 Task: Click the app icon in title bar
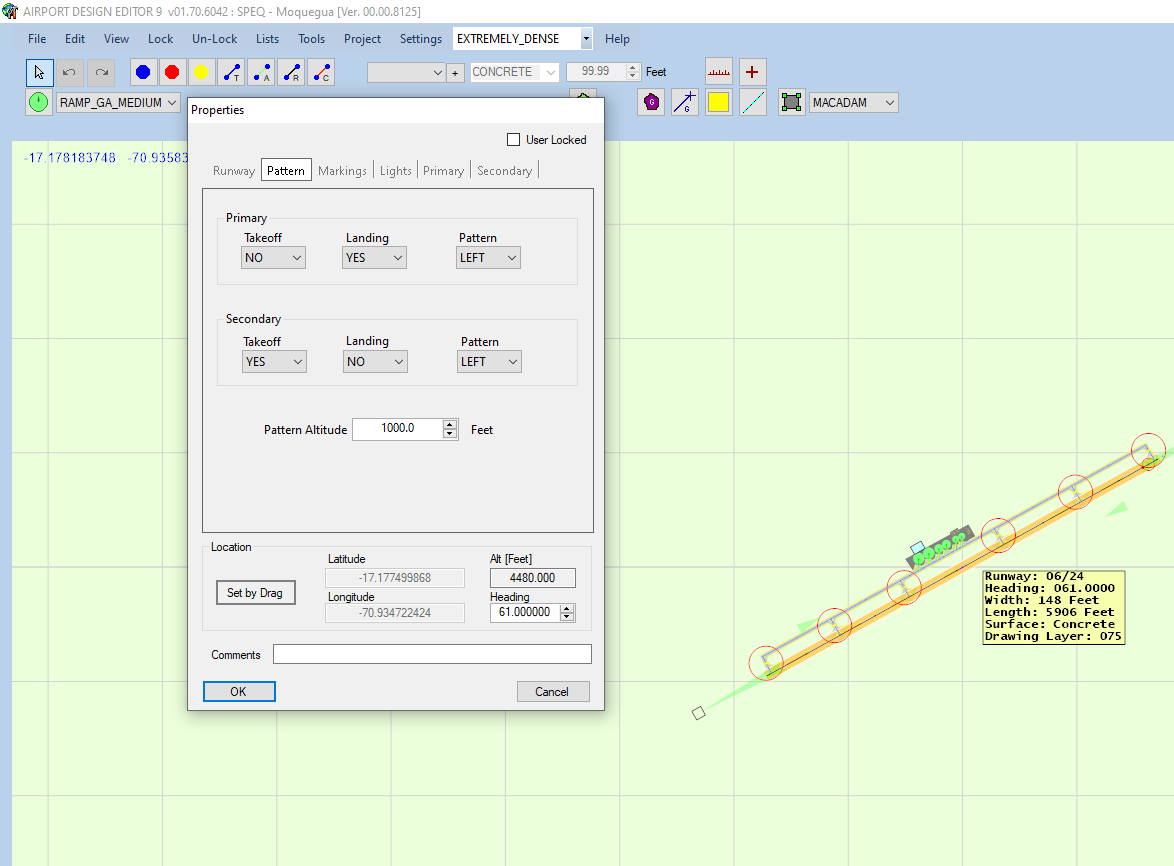tap(10, 11)
